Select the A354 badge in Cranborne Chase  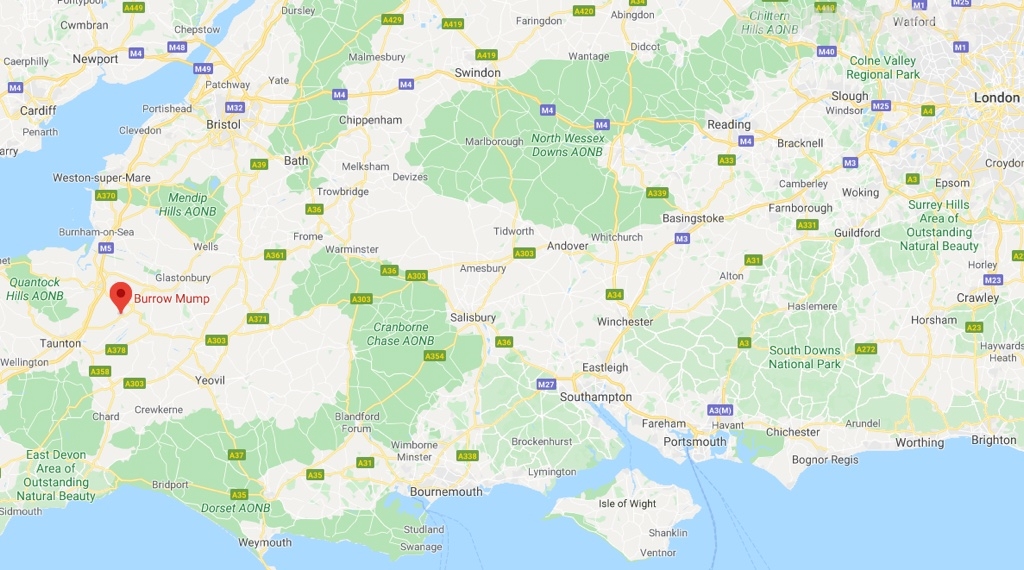click(434, 356)
